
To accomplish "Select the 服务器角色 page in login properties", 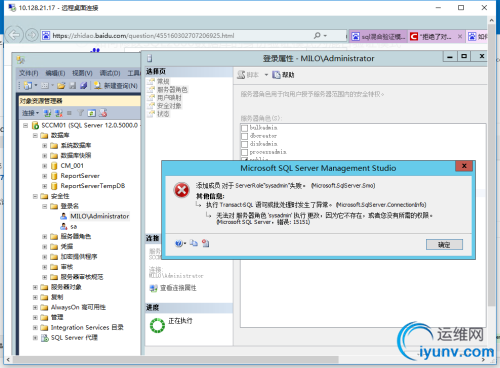I will [x=172, y=89].
